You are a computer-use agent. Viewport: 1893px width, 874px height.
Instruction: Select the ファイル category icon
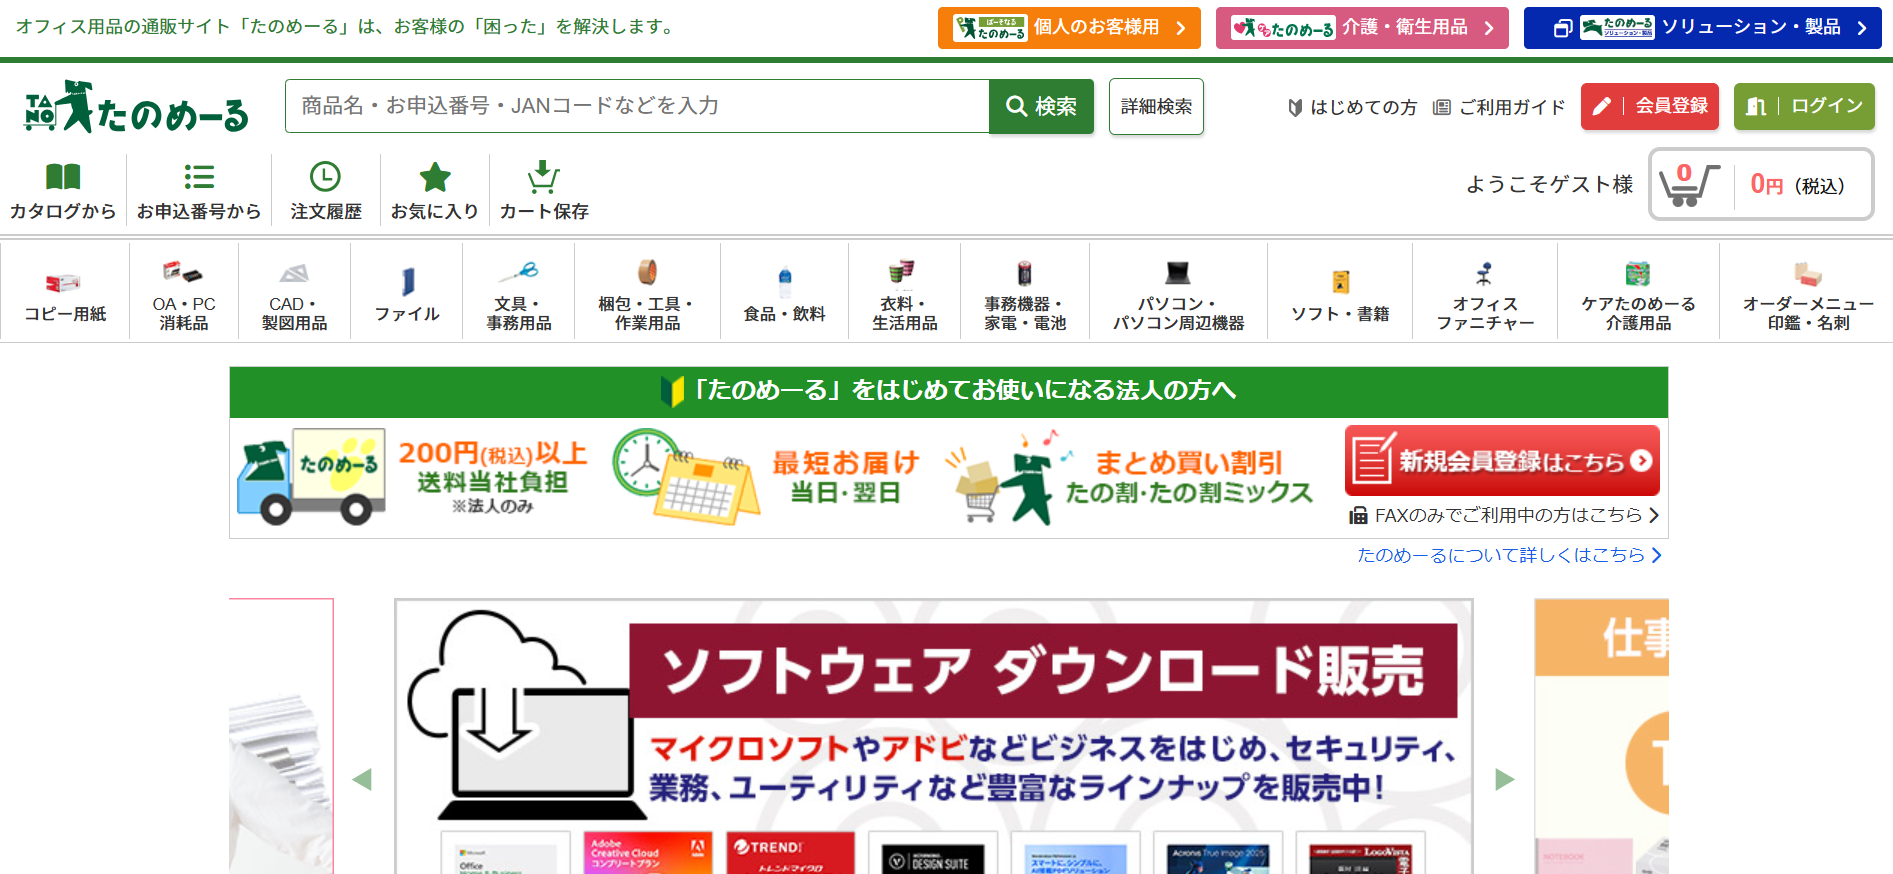coord(407,282)
